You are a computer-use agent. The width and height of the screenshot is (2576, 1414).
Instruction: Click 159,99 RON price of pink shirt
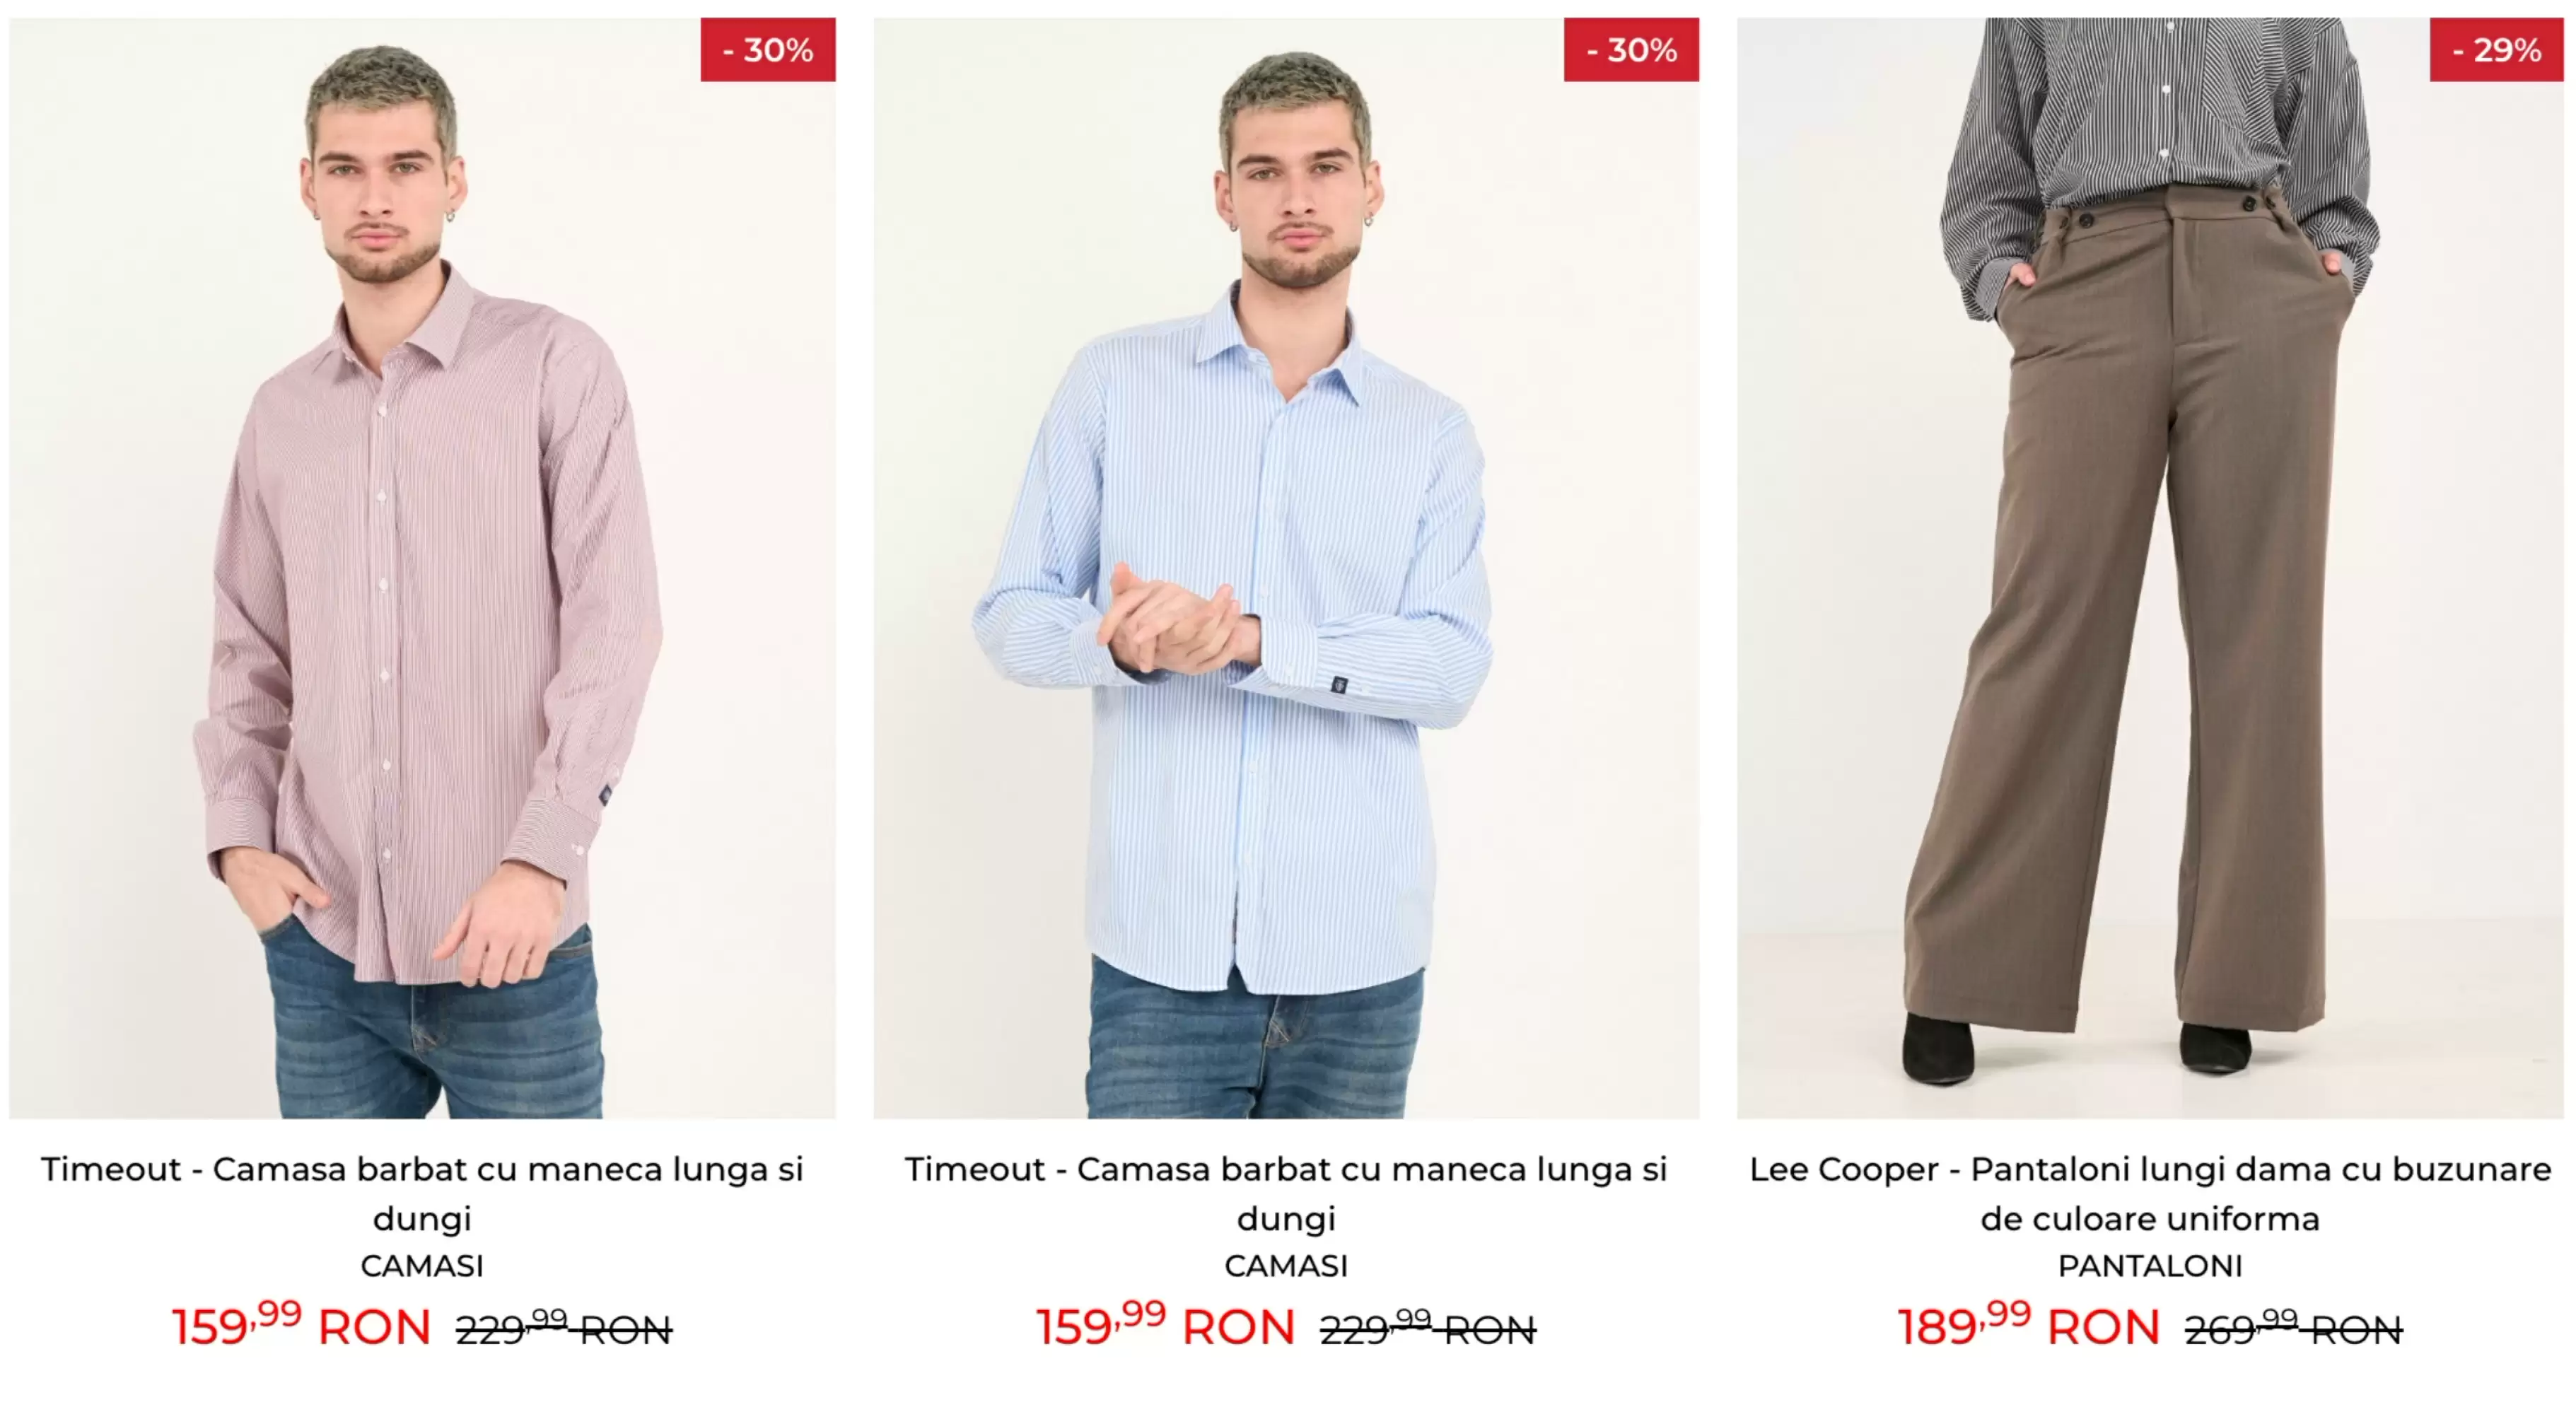point(301,1326)
